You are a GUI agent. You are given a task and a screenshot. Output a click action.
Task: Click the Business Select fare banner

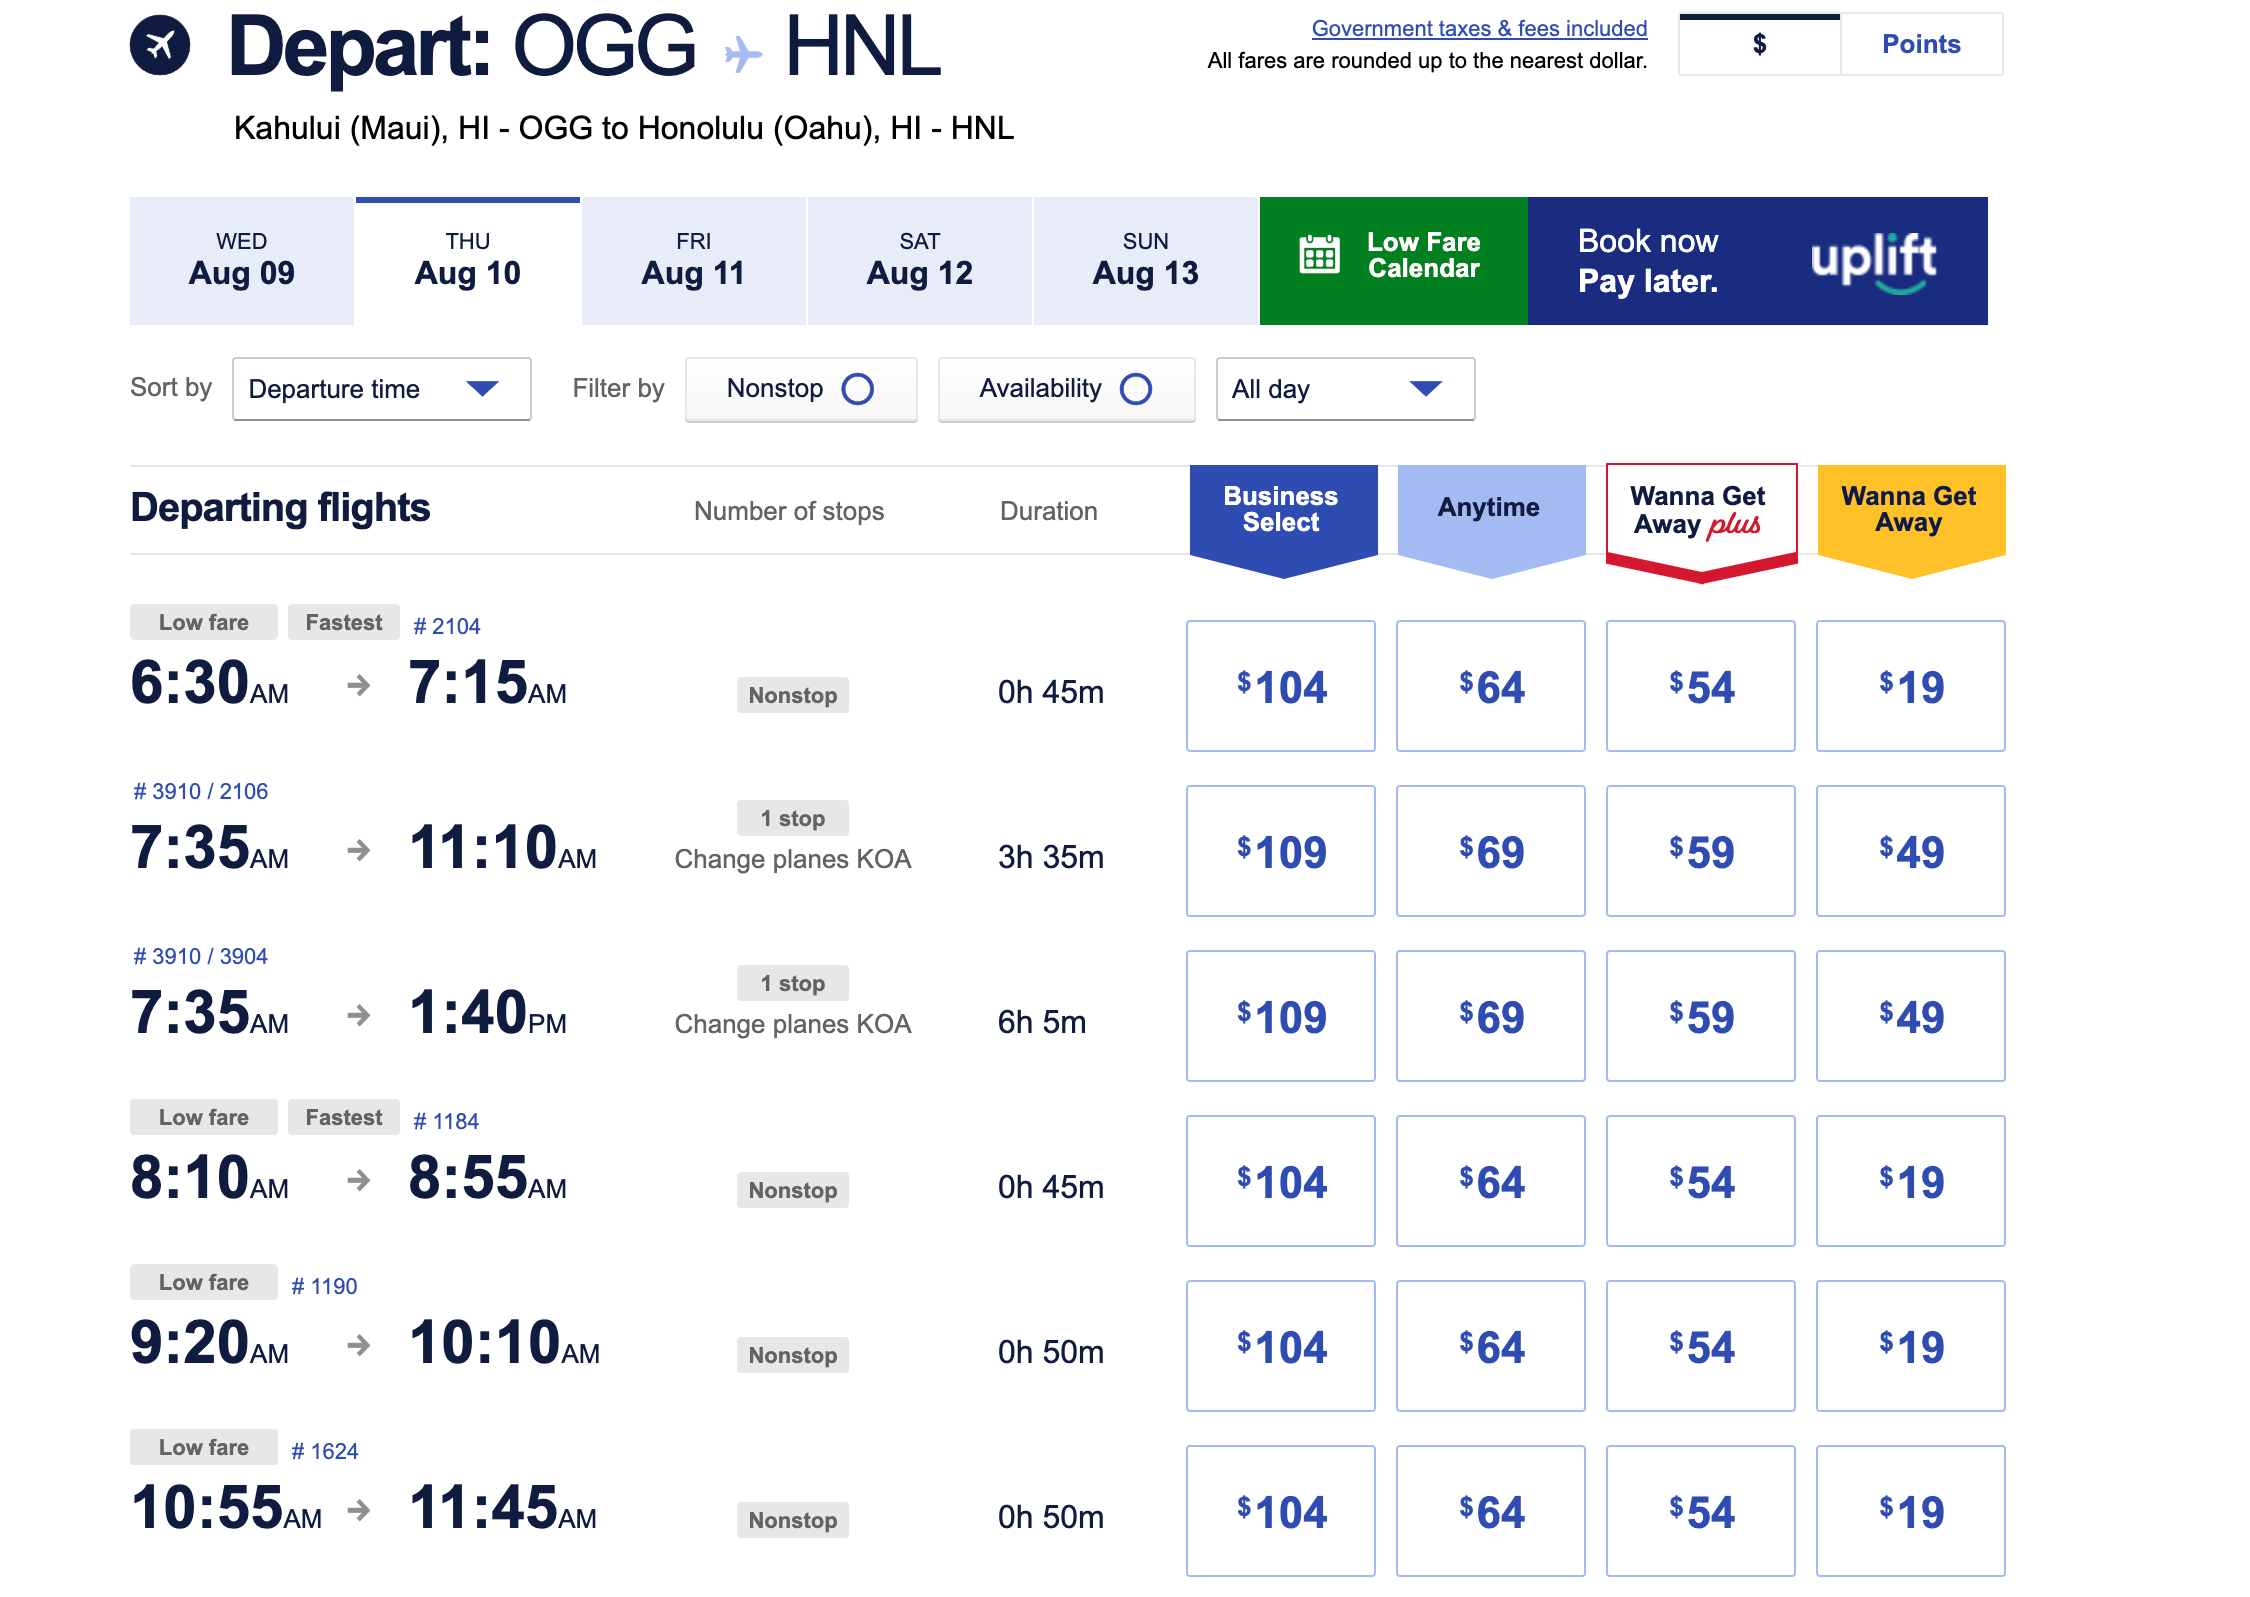(x=1282, y=510)
